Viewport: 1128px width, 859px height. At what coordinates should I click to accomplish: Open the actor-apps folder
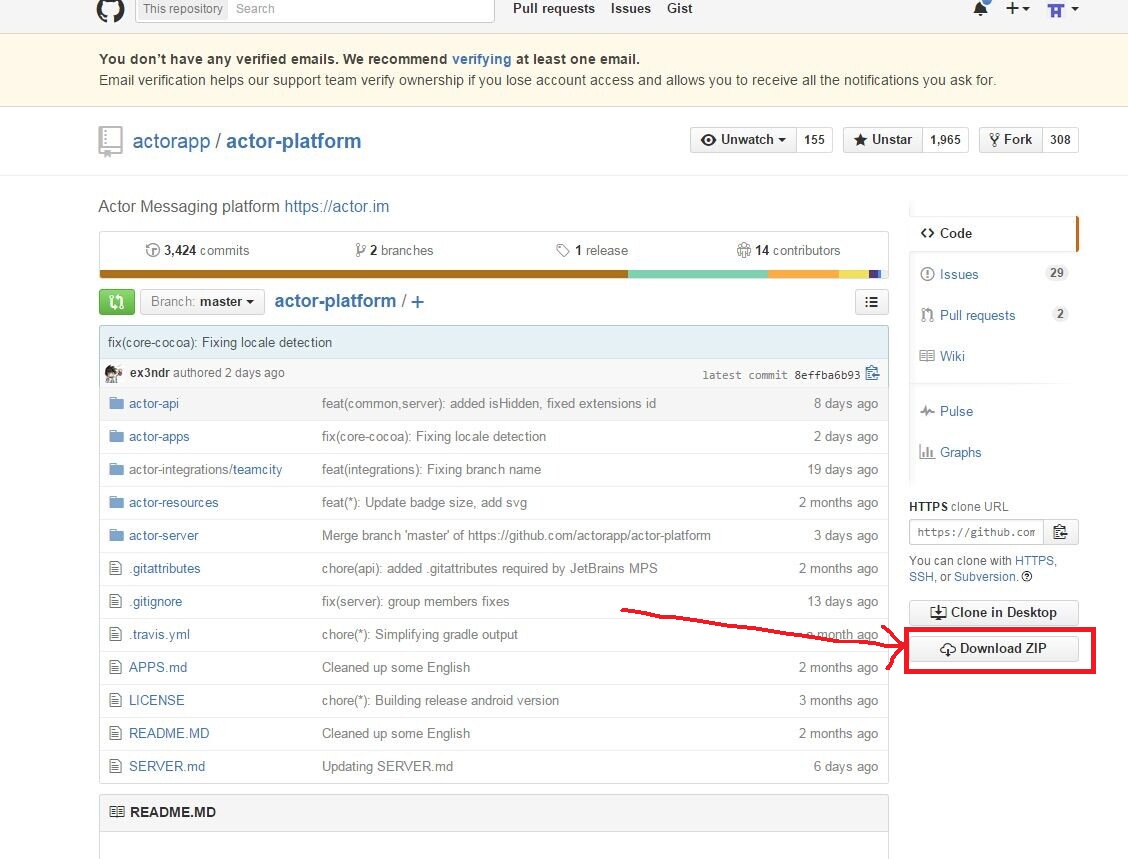tap(159, 437)
